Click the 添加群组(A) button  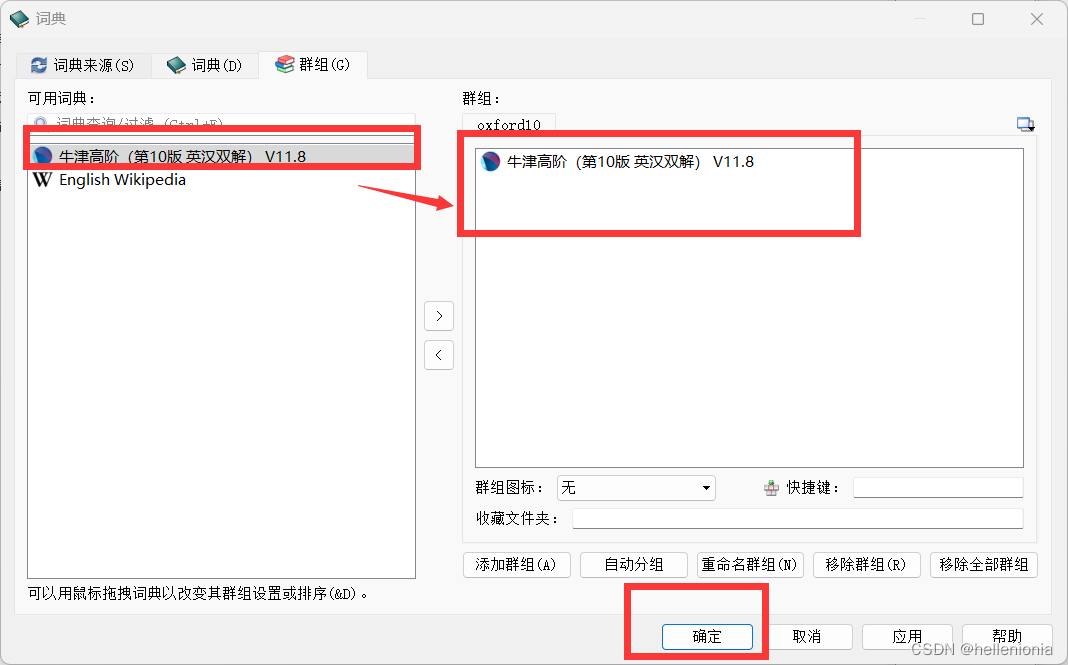516,565
